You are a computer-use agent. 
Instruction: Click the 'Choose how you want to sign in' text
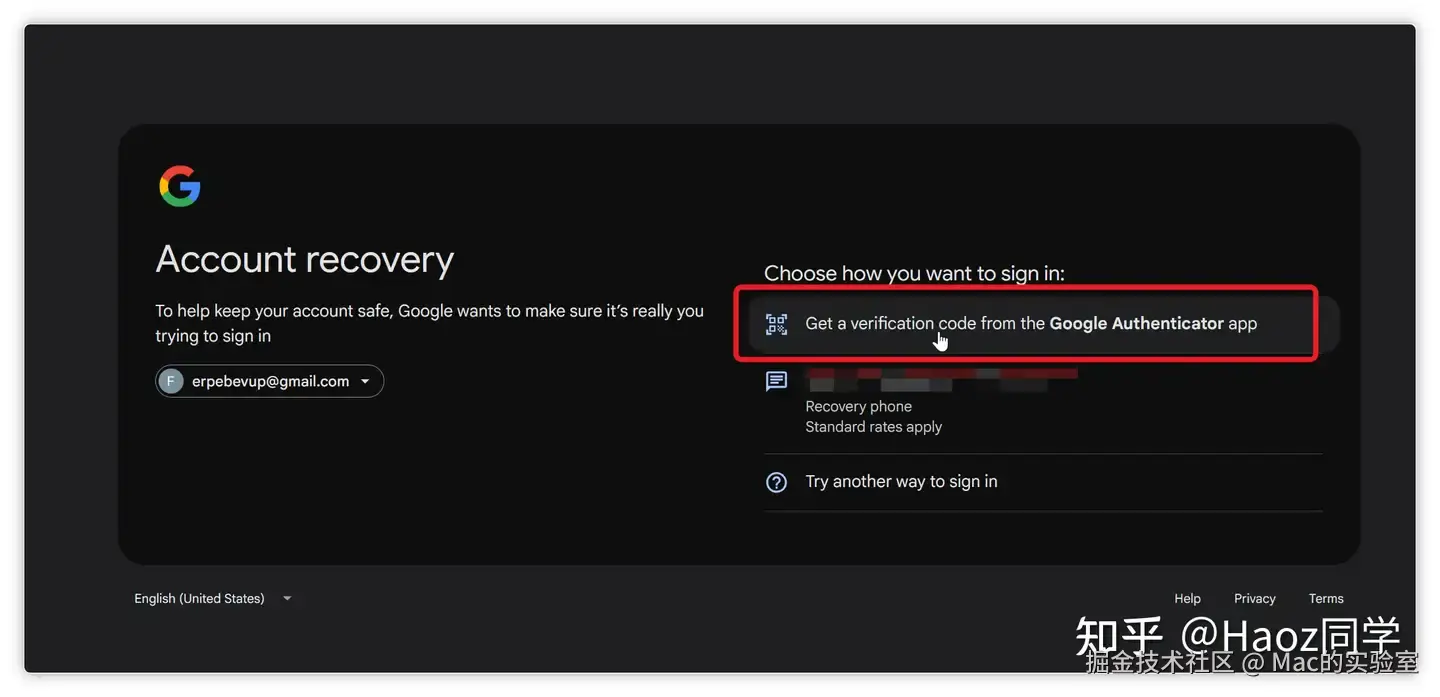[914, 273]
